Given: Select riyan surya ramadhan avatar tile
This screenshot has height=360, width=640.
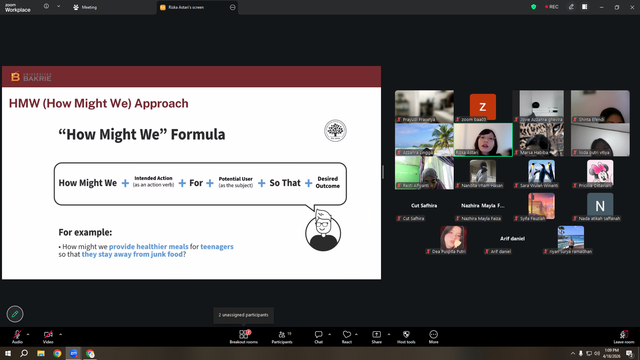Looking at the screenshot, I should [571, 239].
